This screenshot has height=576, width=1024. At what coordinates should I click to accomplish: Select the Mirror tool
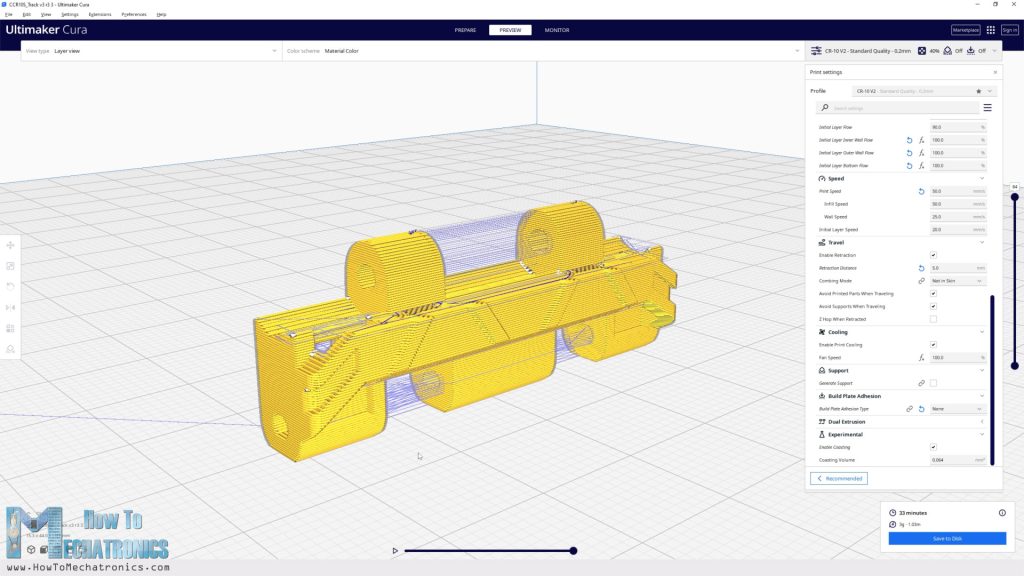(10, 307)
